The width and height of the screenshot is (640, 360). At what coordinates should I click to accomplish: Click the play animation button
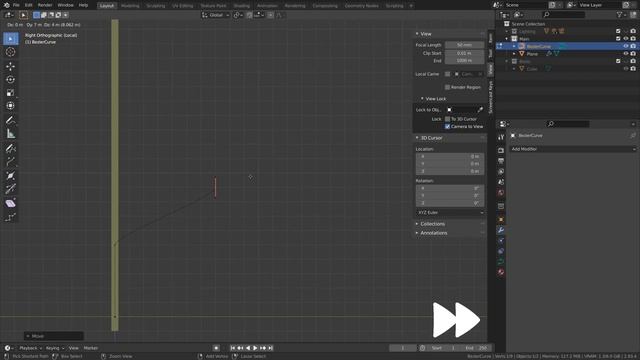pyautogui.click(x=256, y=348)
